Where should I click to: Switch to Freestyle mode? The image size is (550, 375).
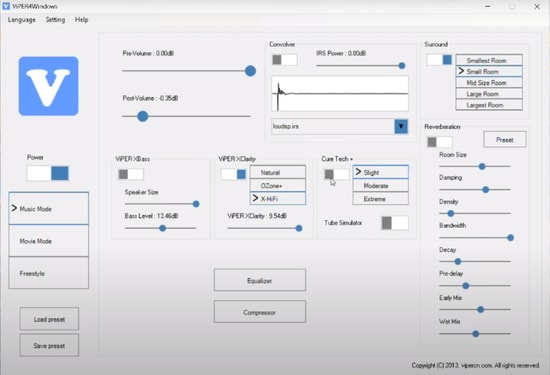49,273
